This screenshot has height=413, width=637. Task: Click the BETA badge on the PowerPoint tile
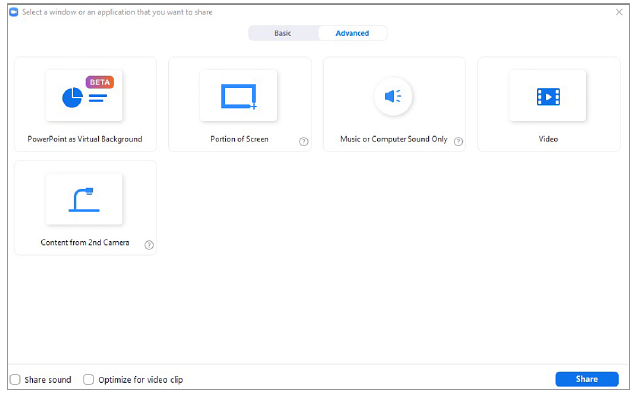pyautogui.click(x=98, y=82)
